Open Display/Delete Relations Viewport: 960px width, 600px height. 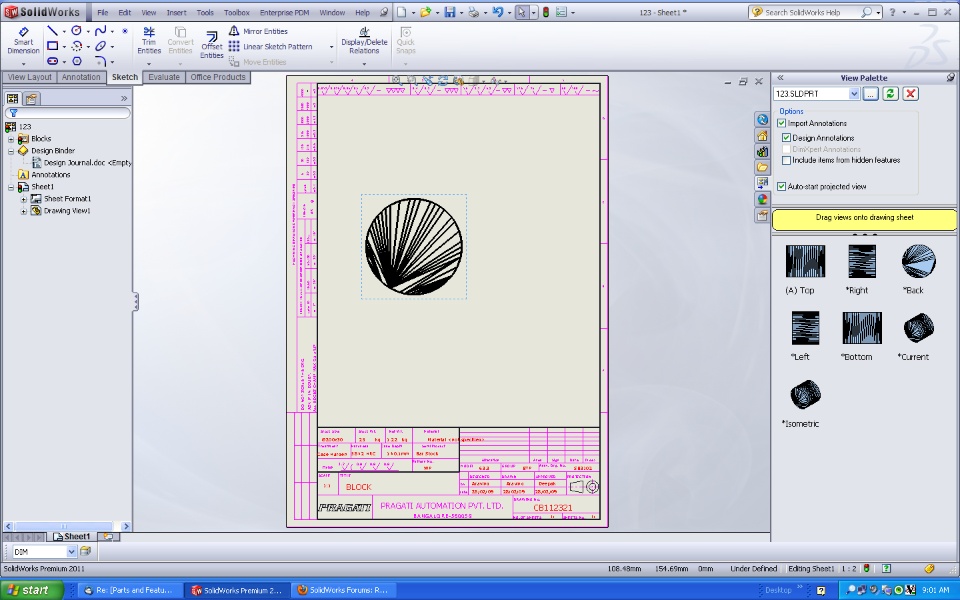coord(364,40)
